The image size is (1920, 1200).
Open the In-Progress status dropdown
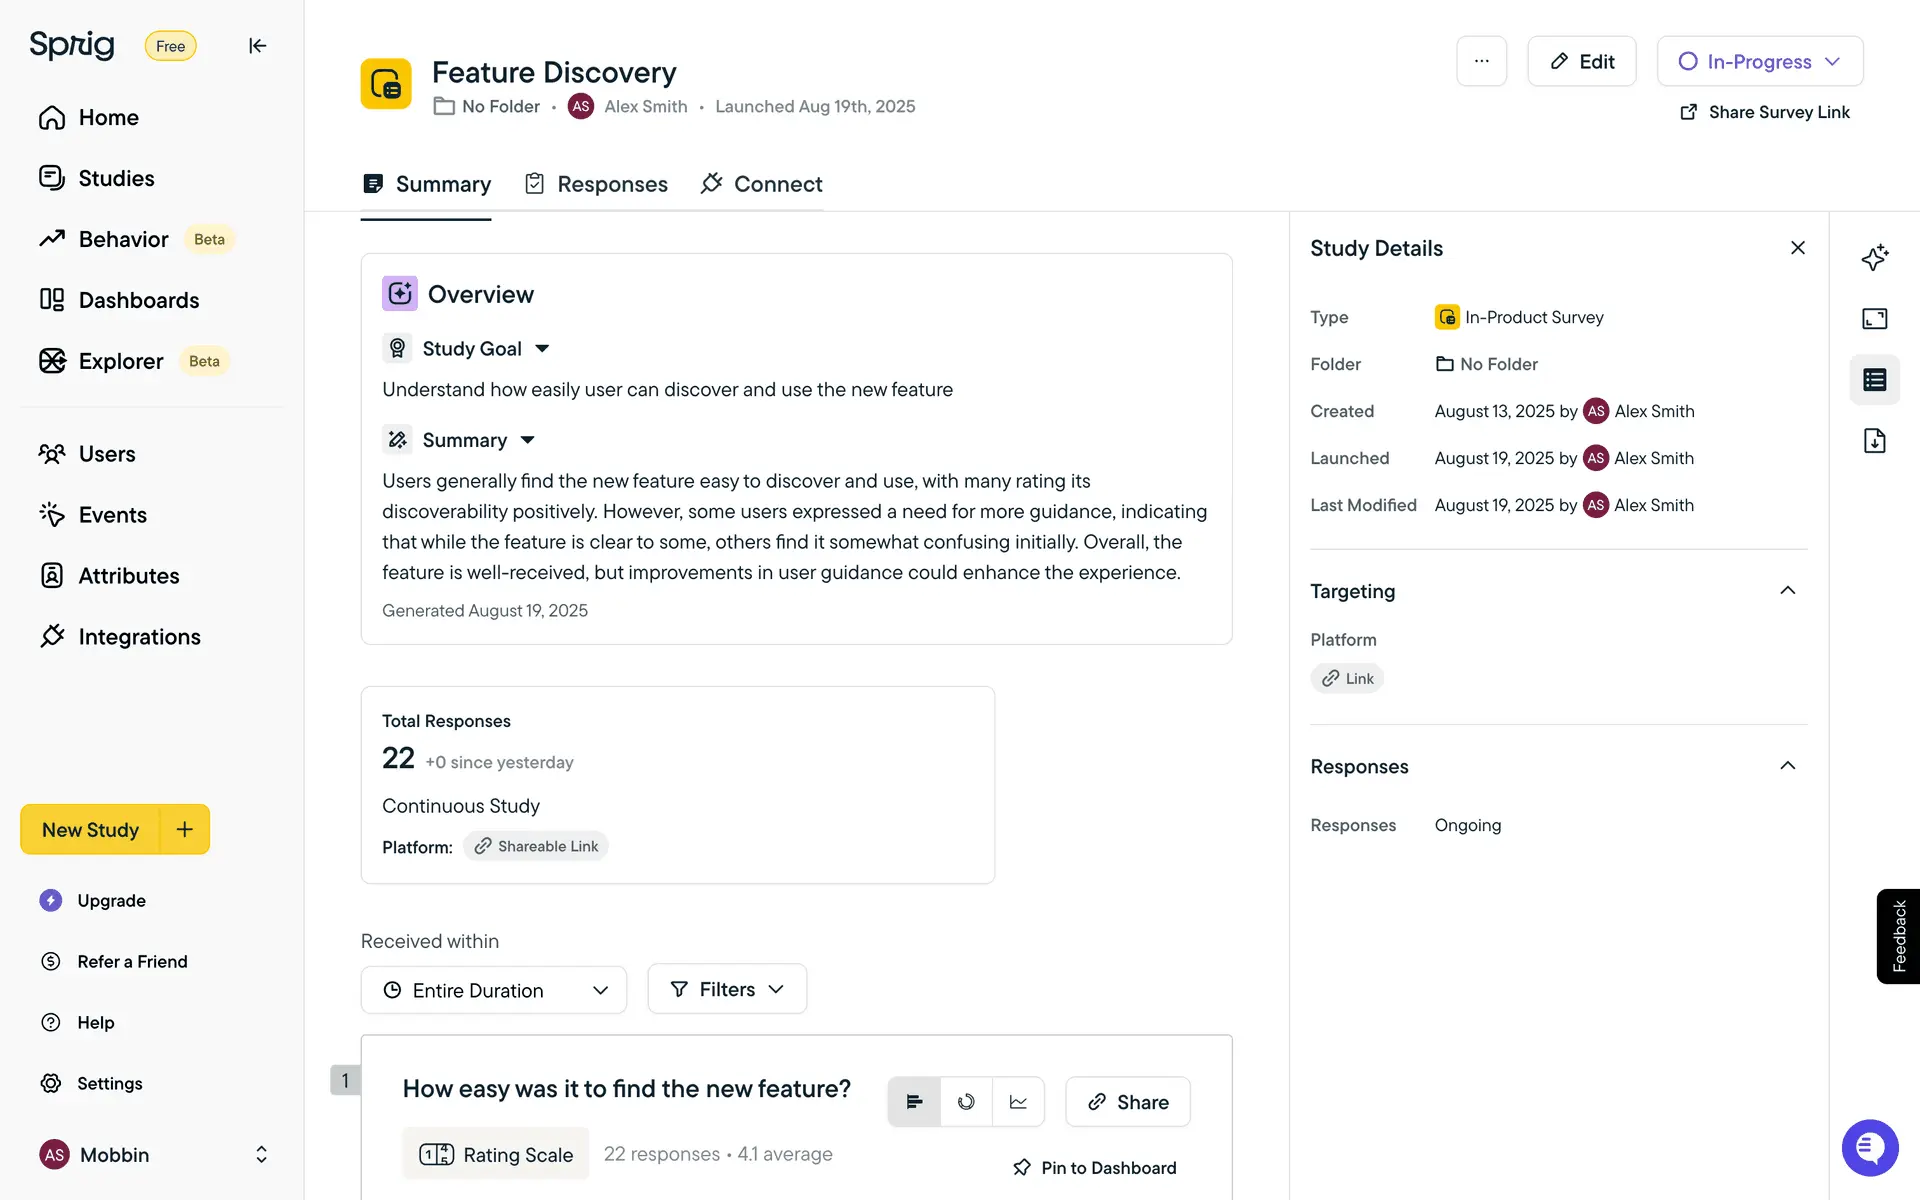tap(1759, 61)
